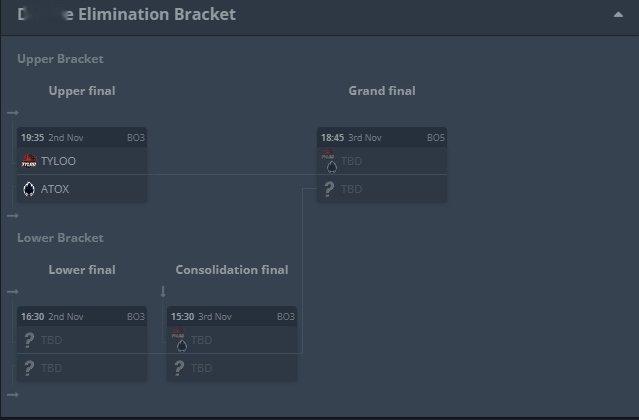Open Upper final match header 19:35 2nd Nov

point(82,138)
